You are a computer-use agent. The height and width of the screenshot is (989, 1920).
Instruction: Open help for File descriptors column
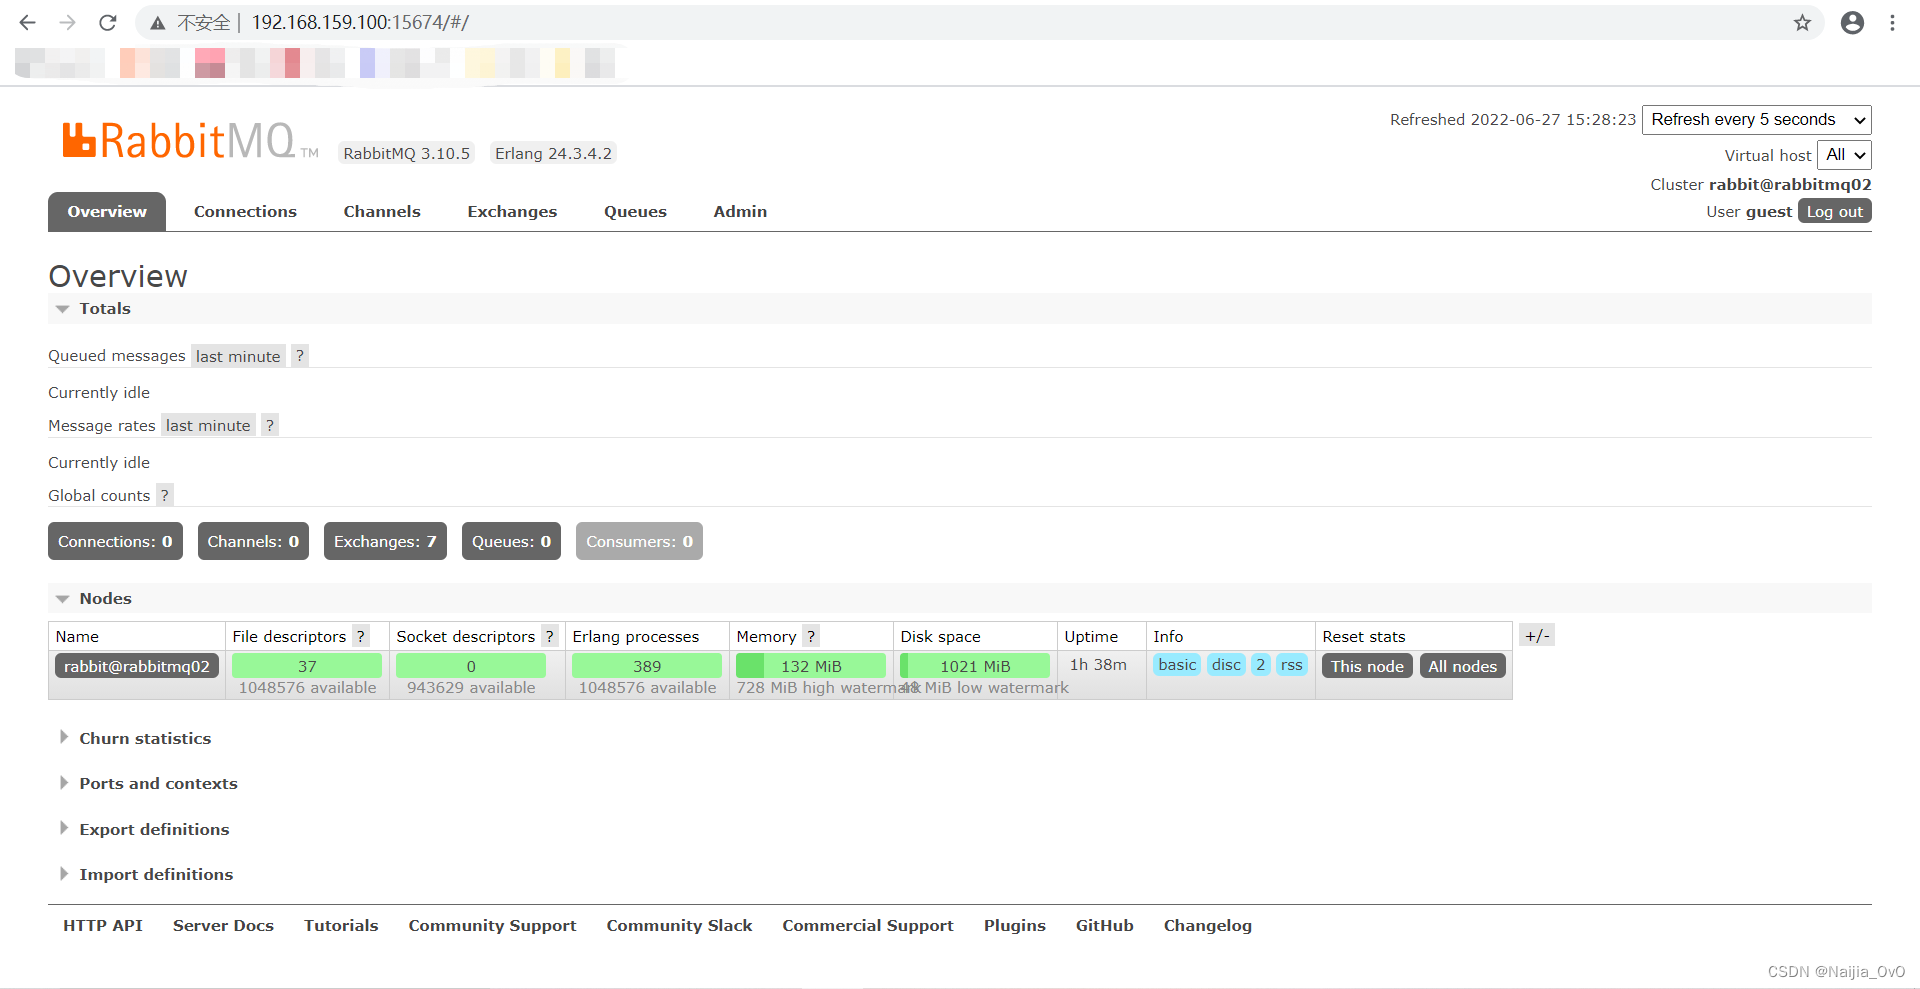pos(361,636)
